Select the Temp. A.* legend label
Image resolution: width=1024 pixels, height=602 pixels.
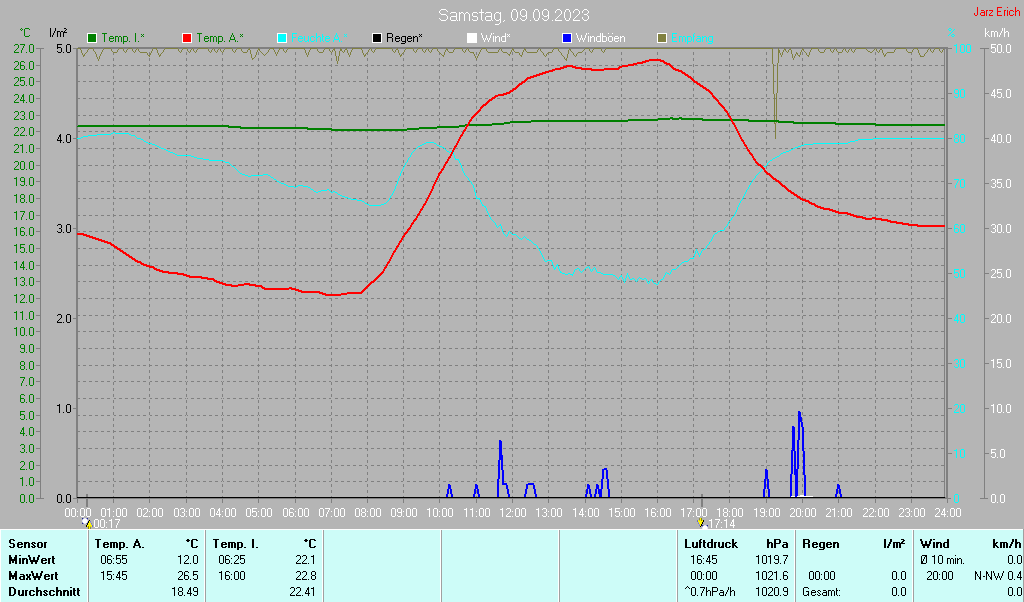tap(220, 39)
